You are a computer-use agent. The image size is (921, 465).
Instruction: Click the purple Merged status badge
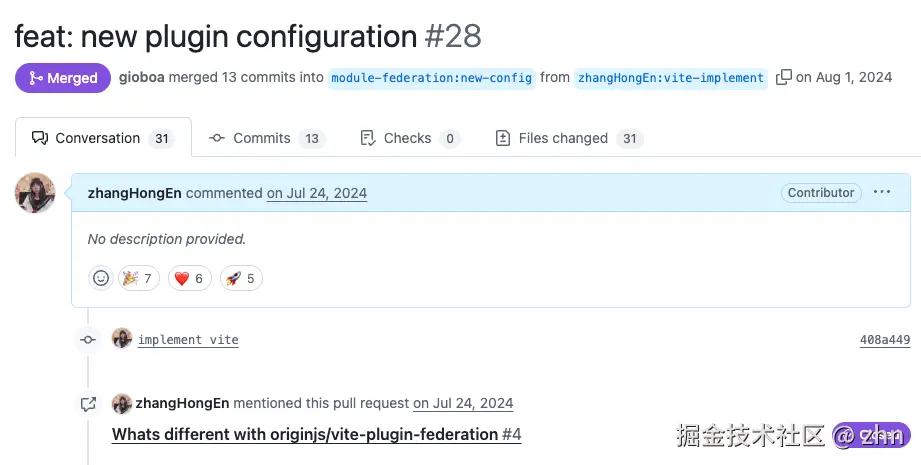coord(62,78)
